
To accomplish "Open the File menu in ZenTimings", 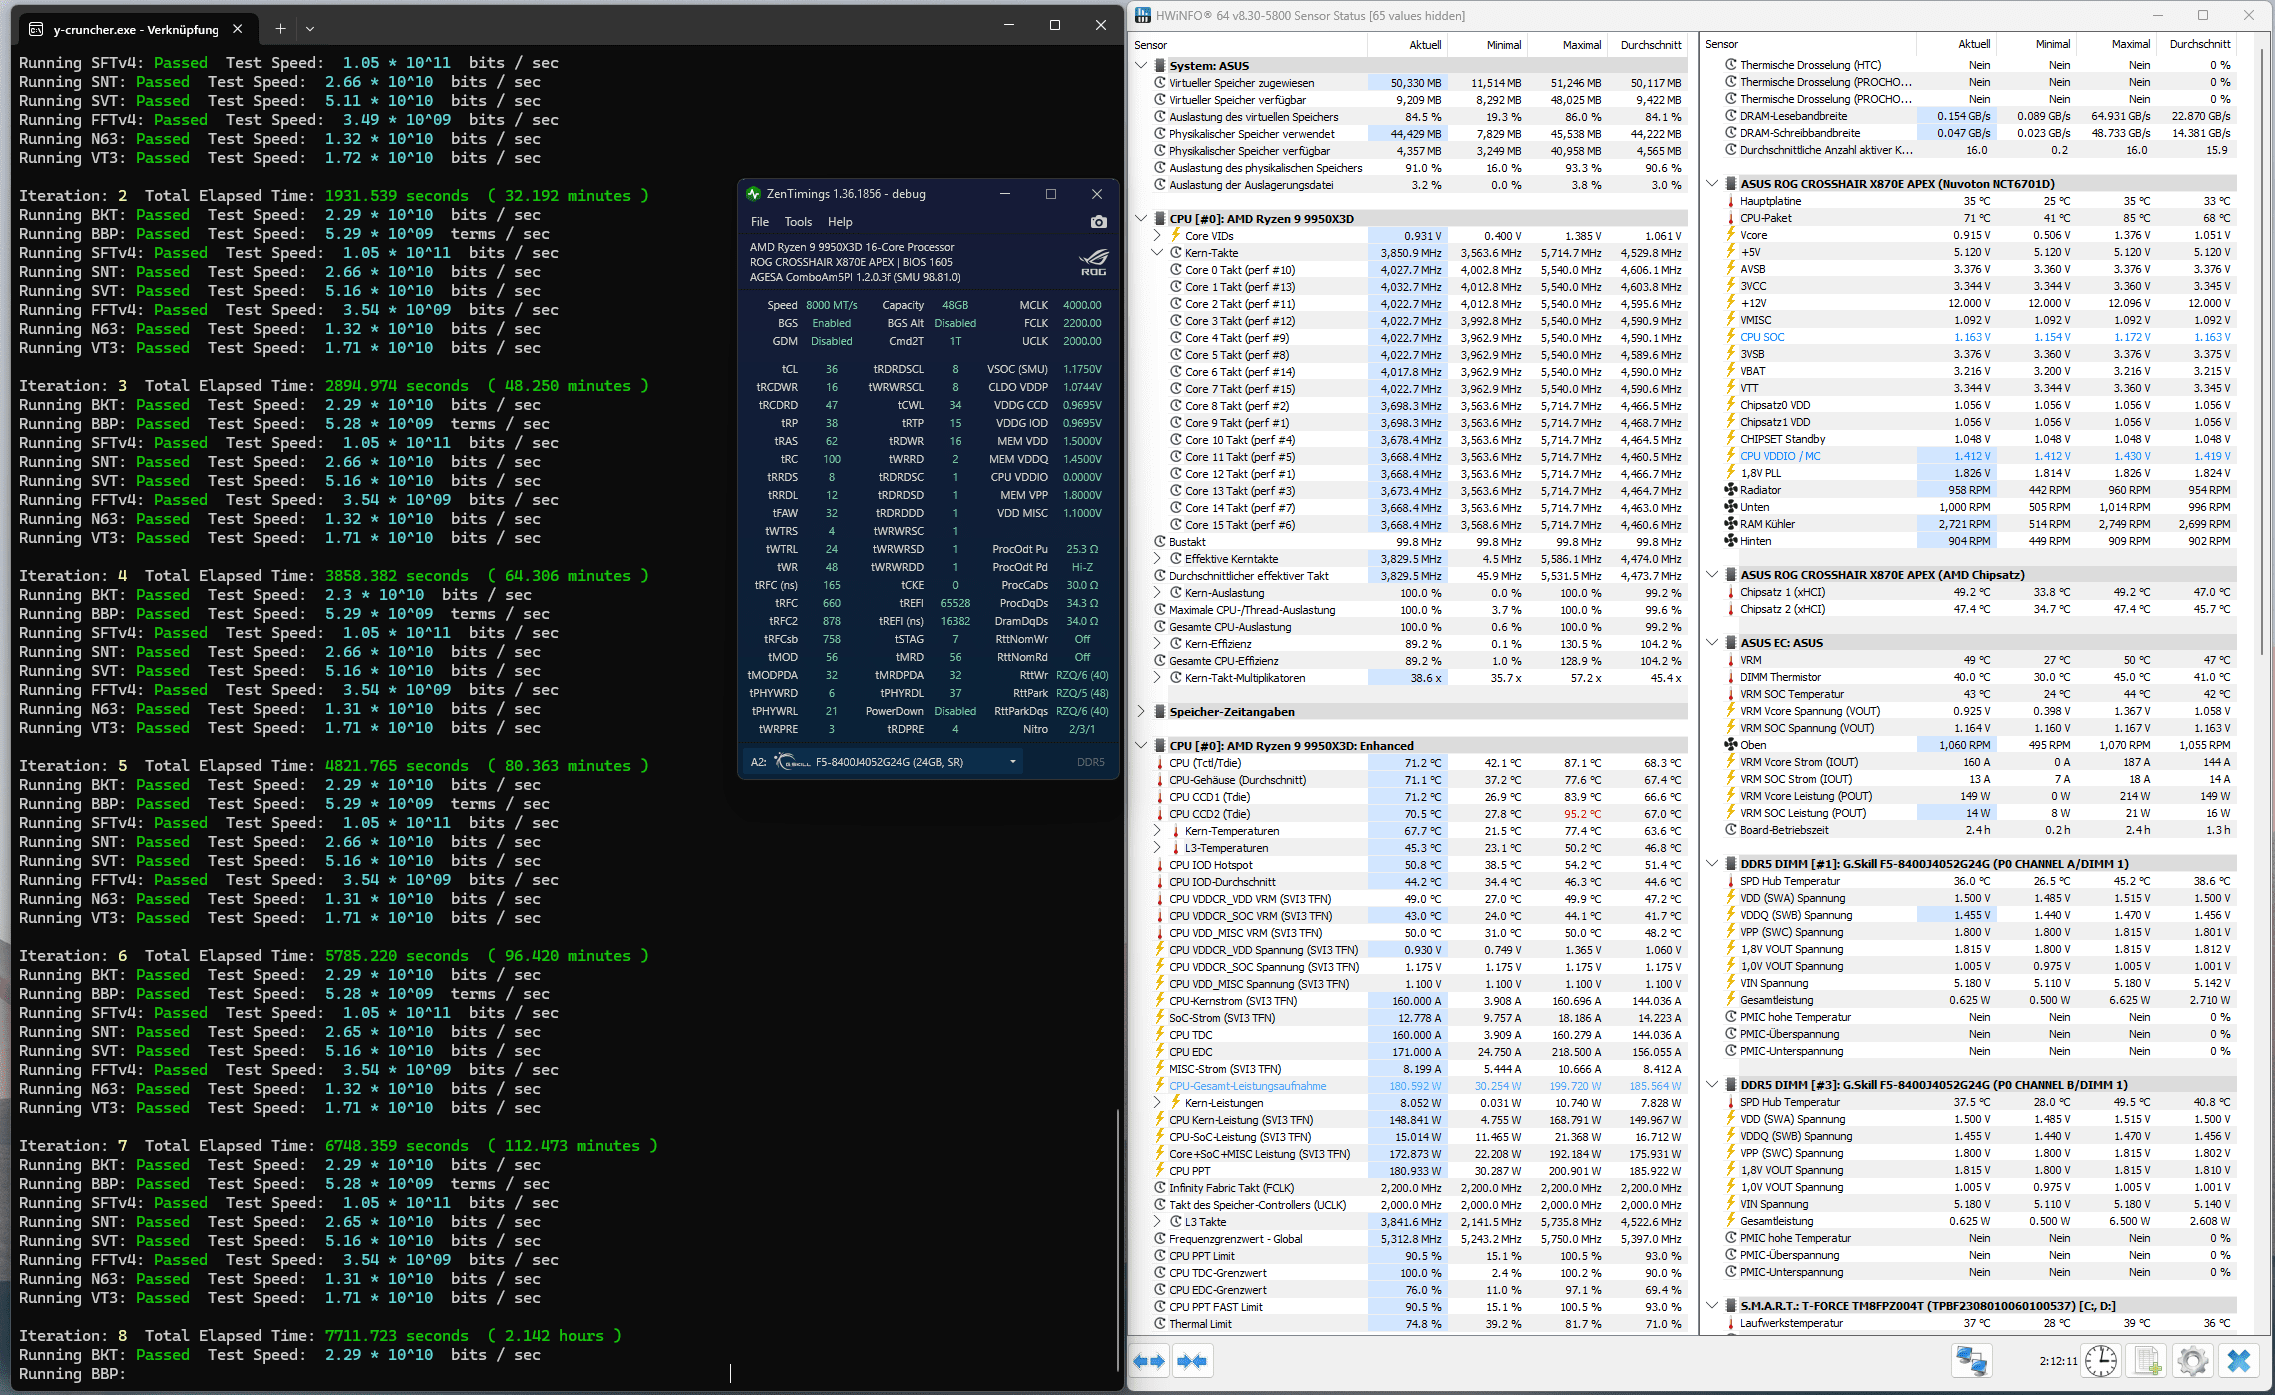I will point(760,222).
